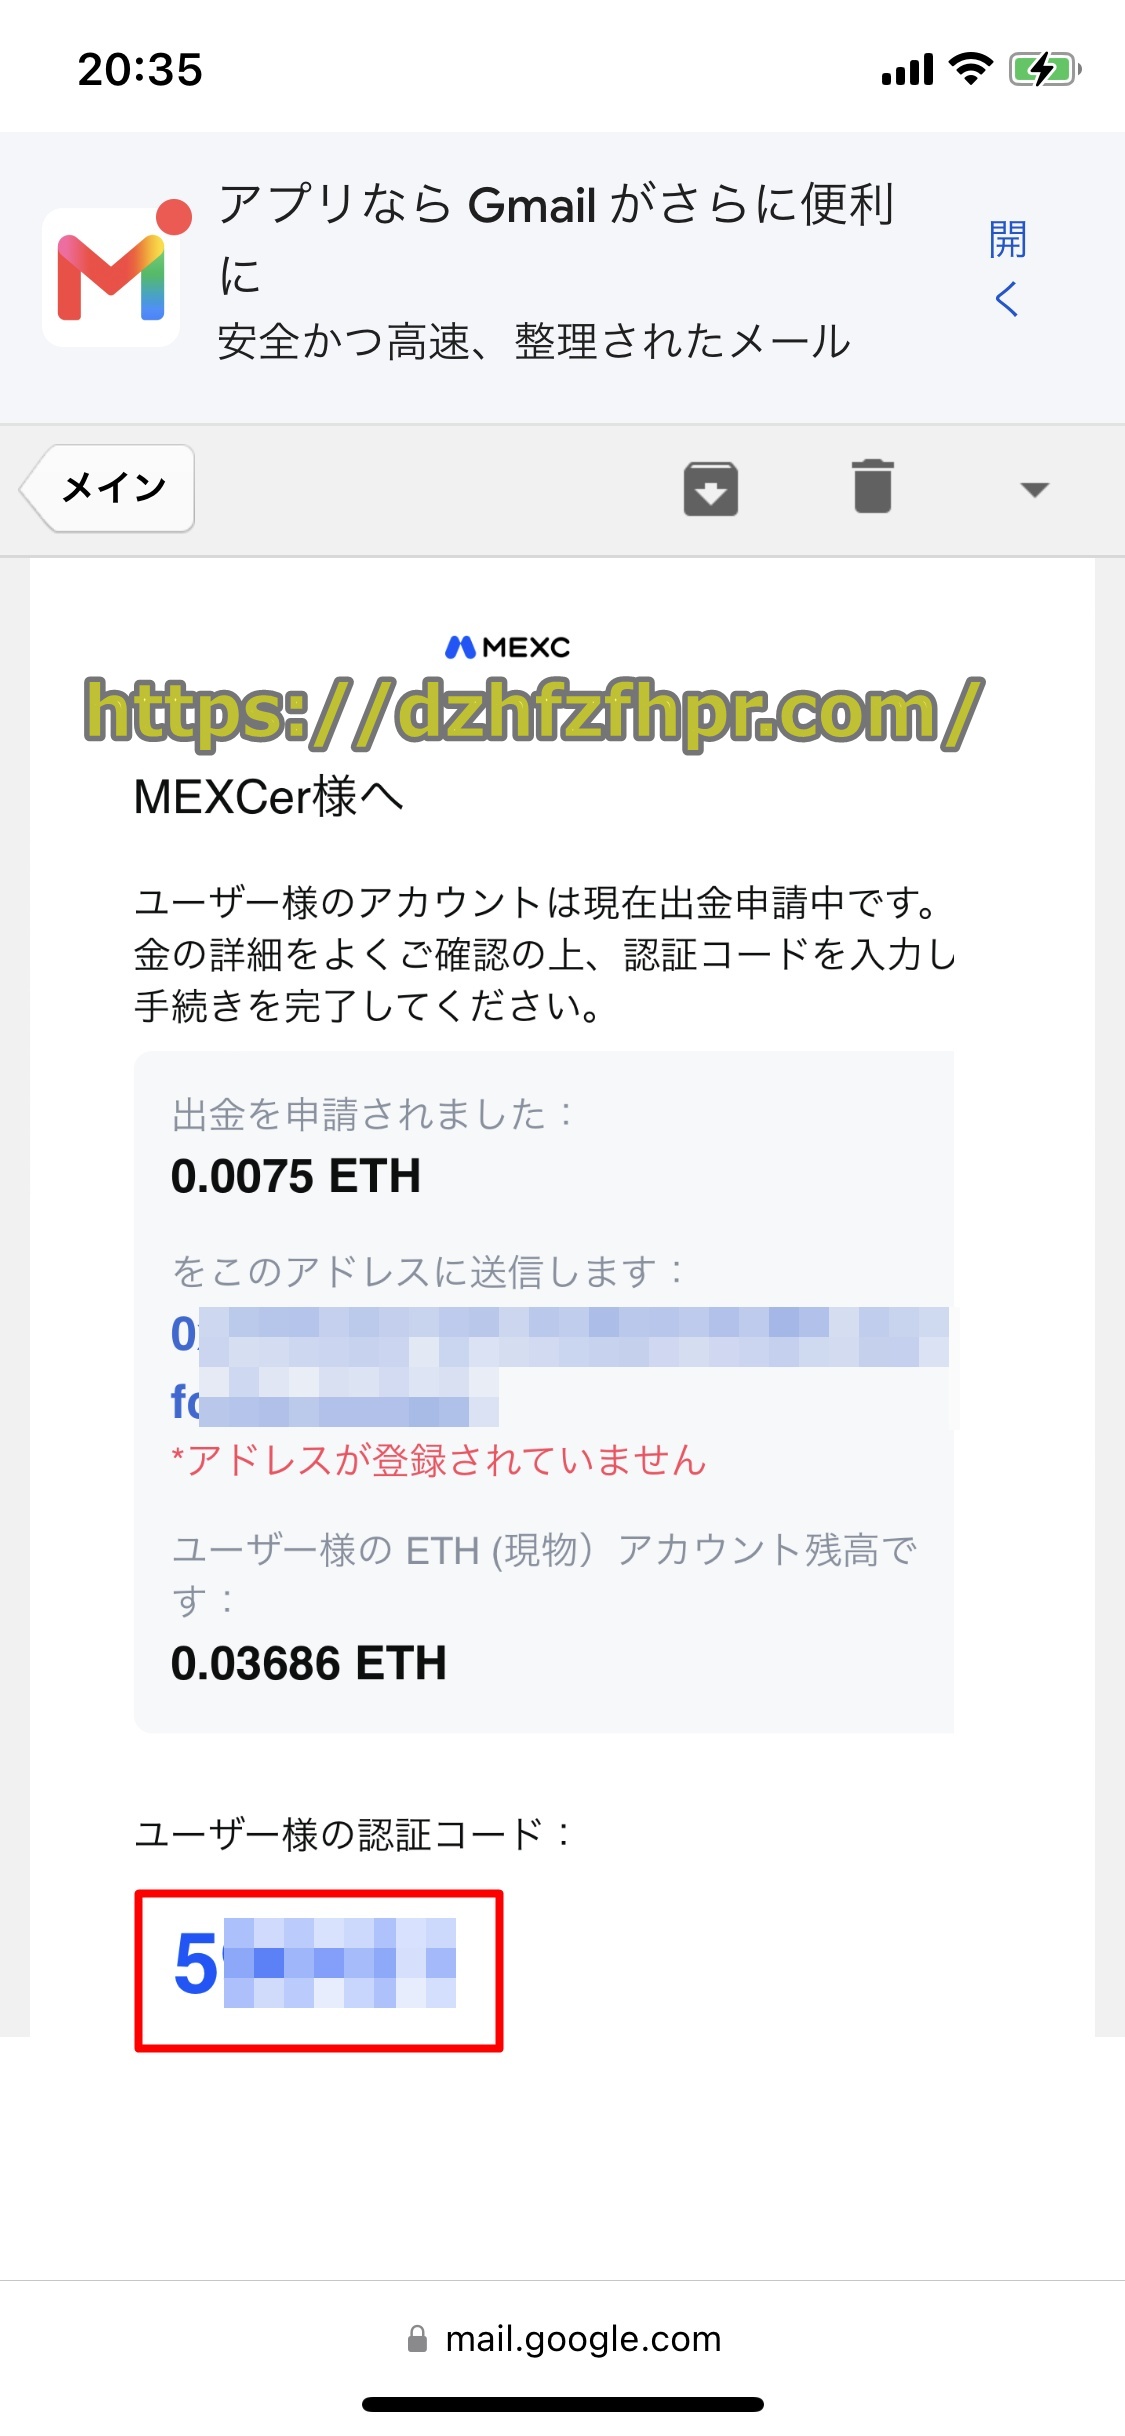Tap the mail.google.com address bar
This screenshot has width=1125, height=2436.
click(x=563, y=2339)
